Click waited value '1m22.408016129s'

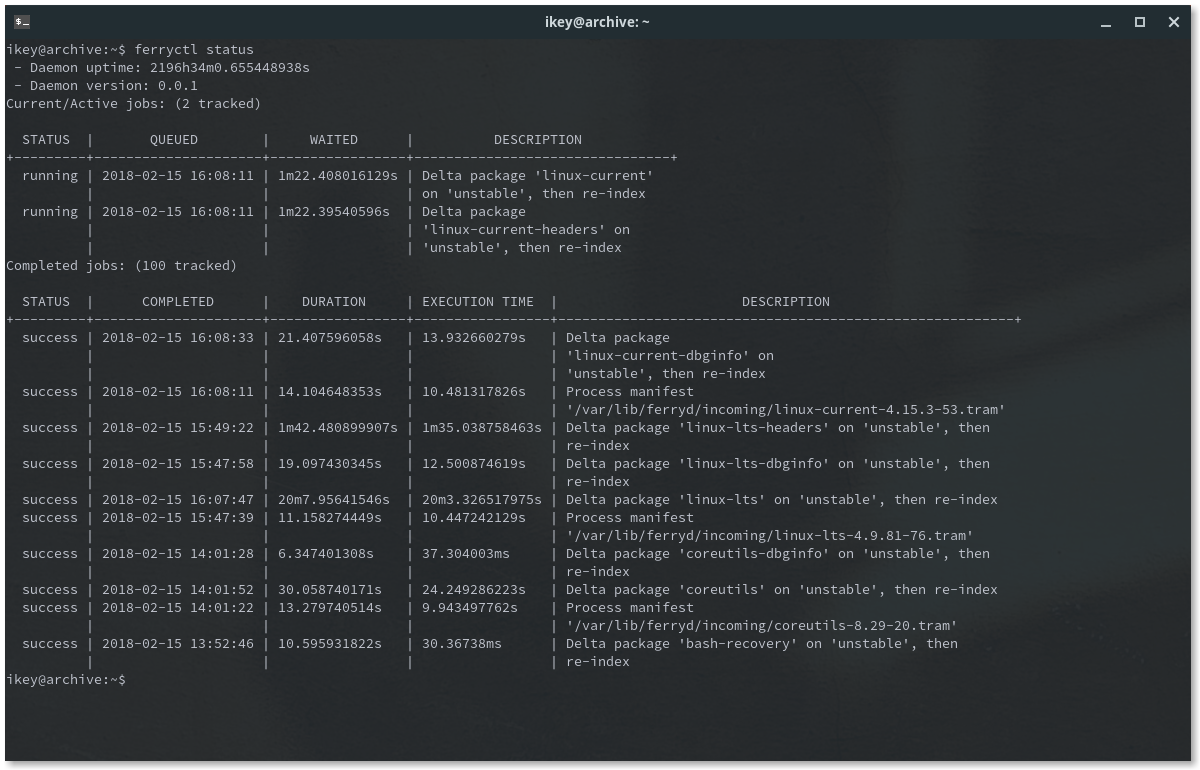click(338, 175)
